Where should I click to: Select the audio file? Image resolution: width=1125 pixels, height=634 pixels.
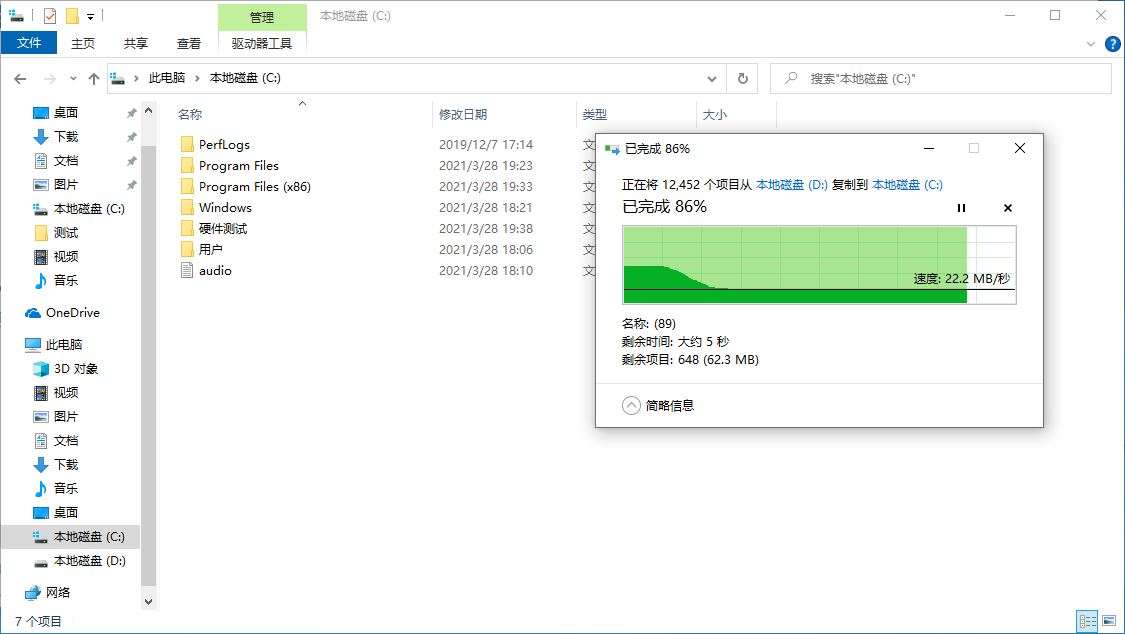pos(215,270)
